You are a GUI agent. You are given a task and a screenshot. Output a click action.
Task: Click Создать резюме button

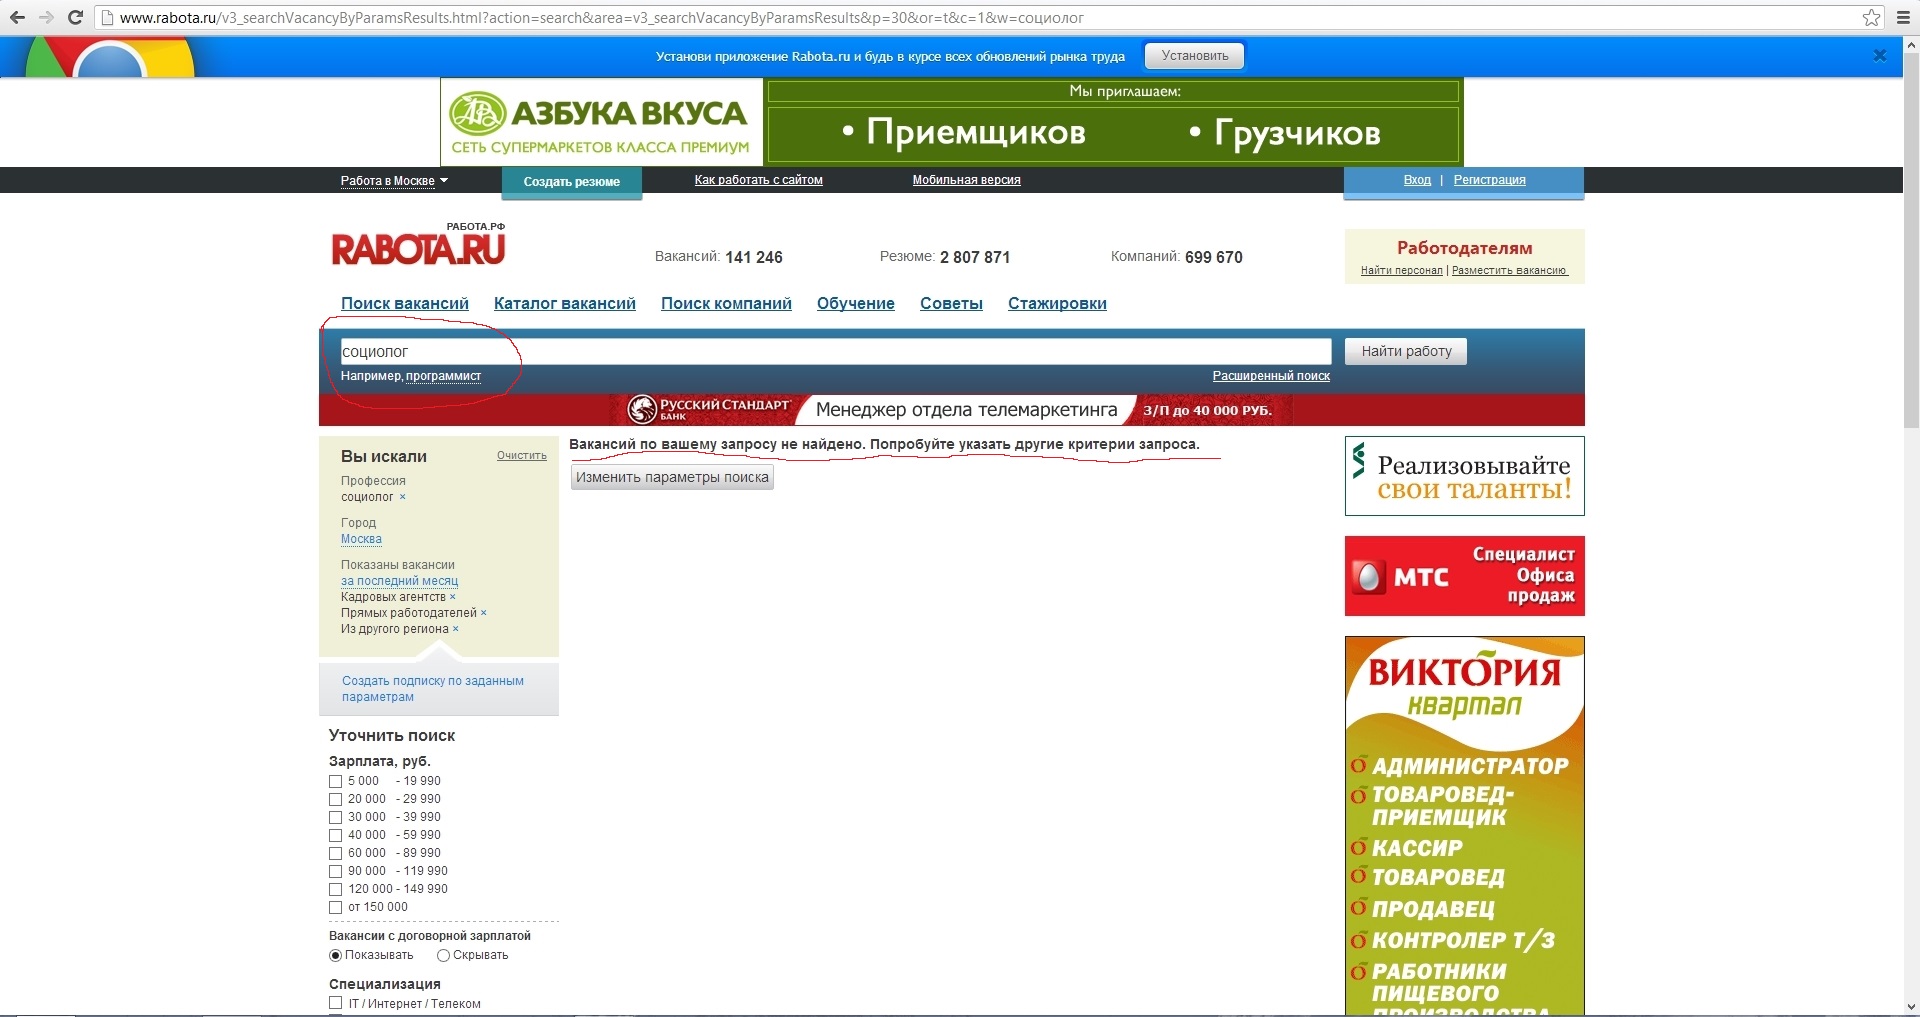tap(572, 182)
